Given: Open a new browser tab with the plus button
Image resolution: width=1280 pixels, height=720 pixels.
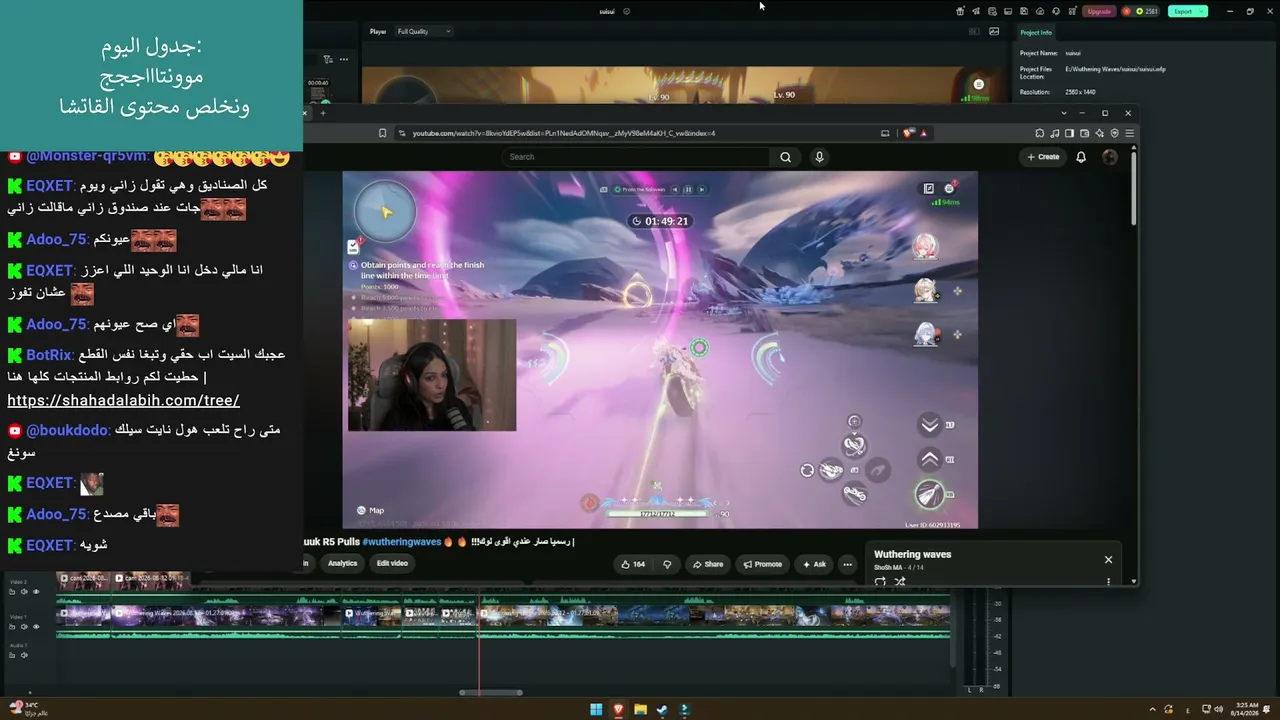Looking at the screenshot, I should 323,113.
